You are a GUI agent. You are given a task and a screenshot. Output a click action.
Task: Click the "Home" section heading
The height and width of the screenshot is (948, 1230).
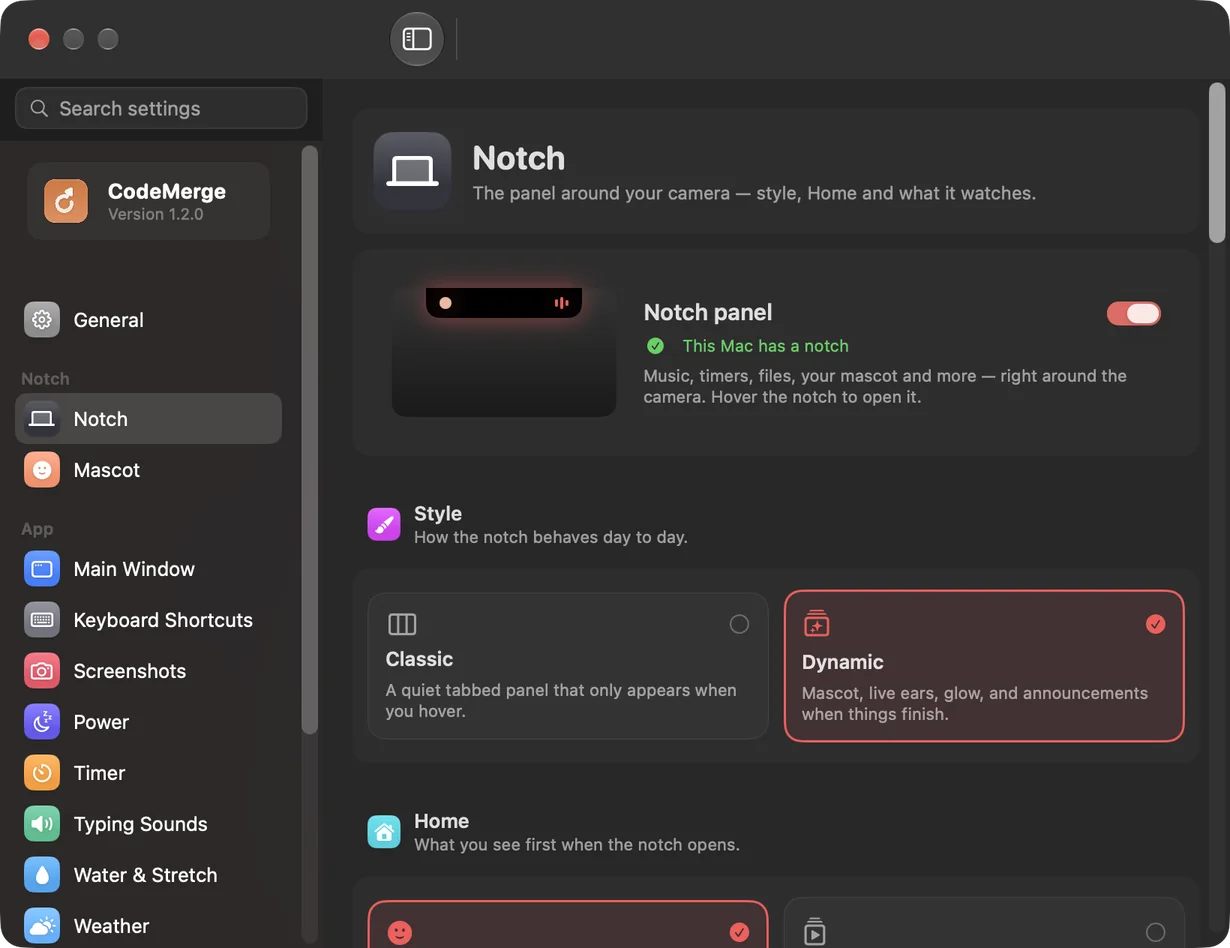pos(442,821)
